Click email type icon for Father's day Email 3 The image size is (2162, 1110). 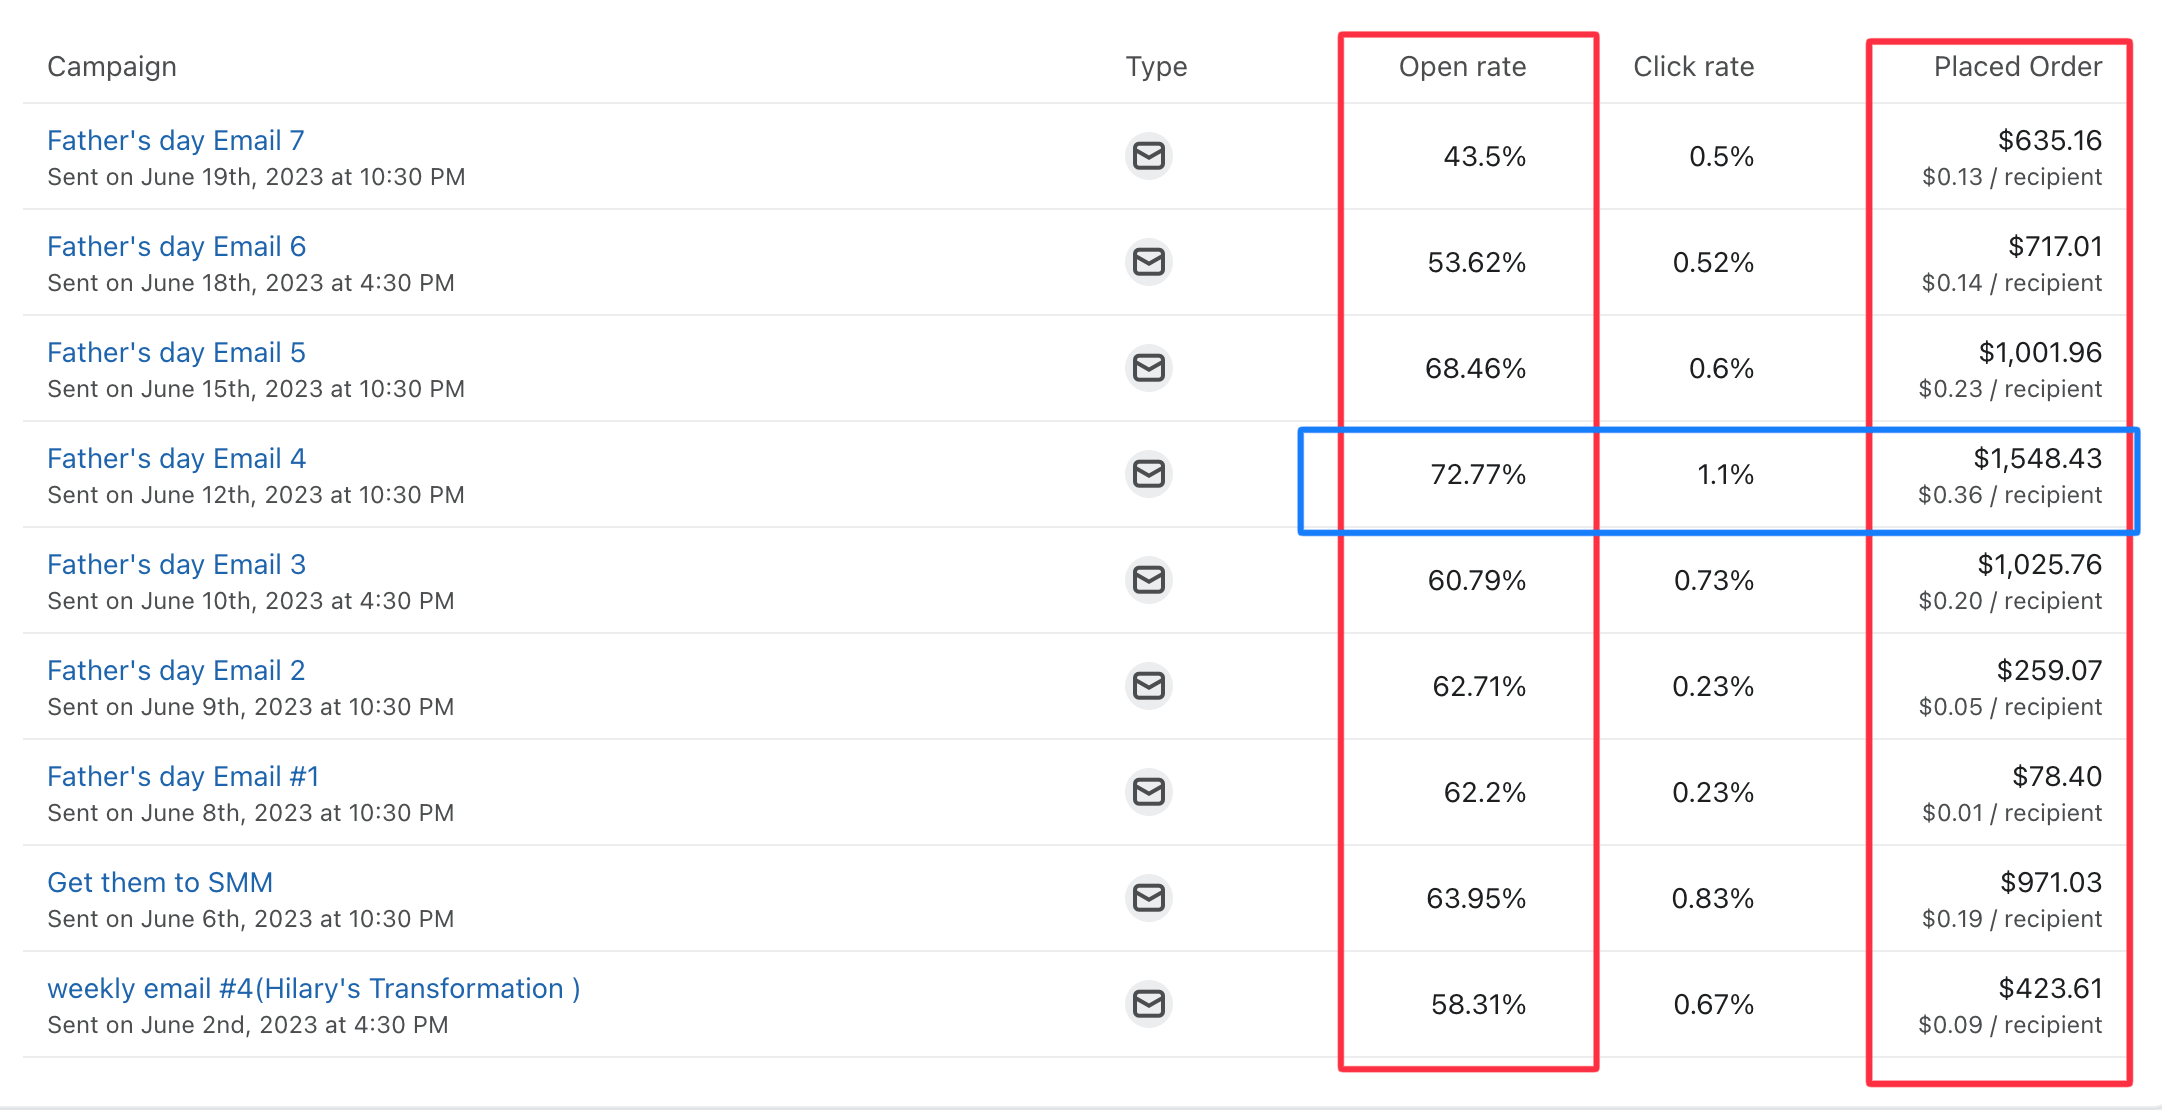pyautogui.click(x=1149, y=580)
